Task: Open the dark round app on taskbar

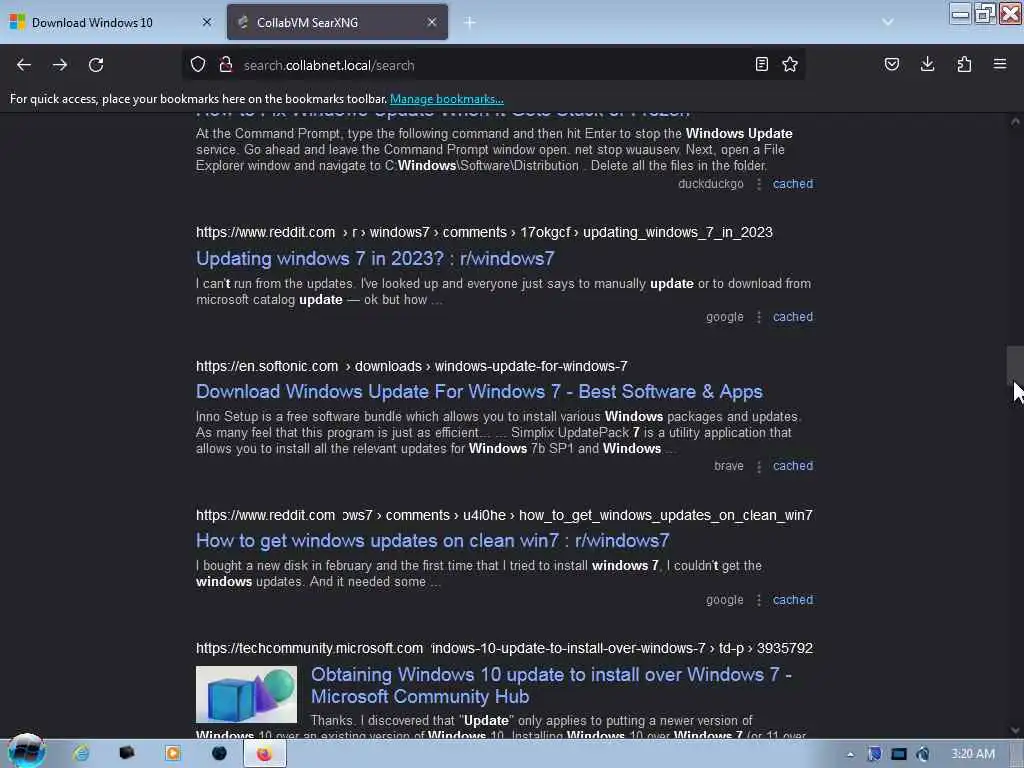Action: [x=219, y=753]
